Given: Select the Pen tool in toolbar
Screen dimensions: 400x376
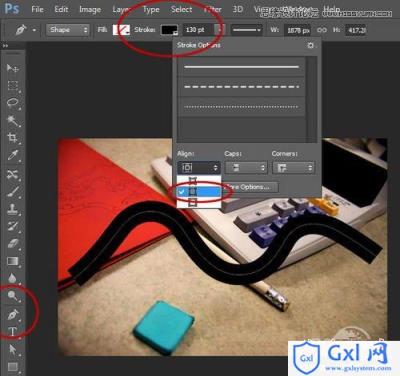Looking at the screenshot, I should (x=13, y=314).
